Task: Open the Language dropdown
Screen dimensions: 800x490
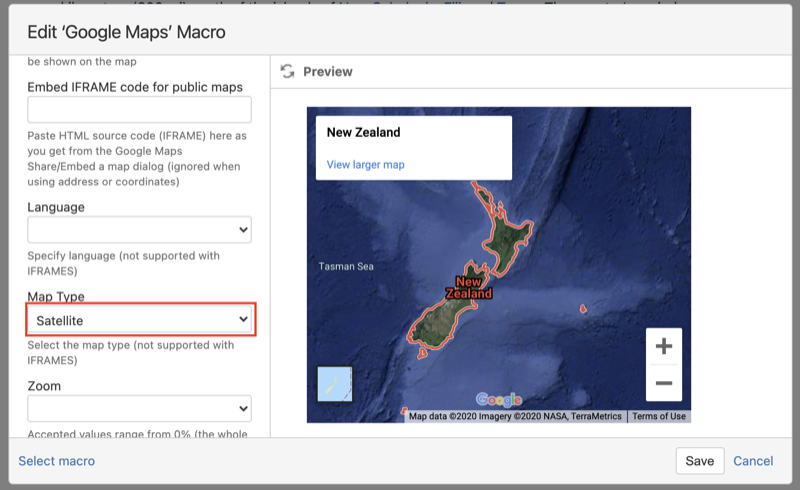Action: click(x=139, y=230)
